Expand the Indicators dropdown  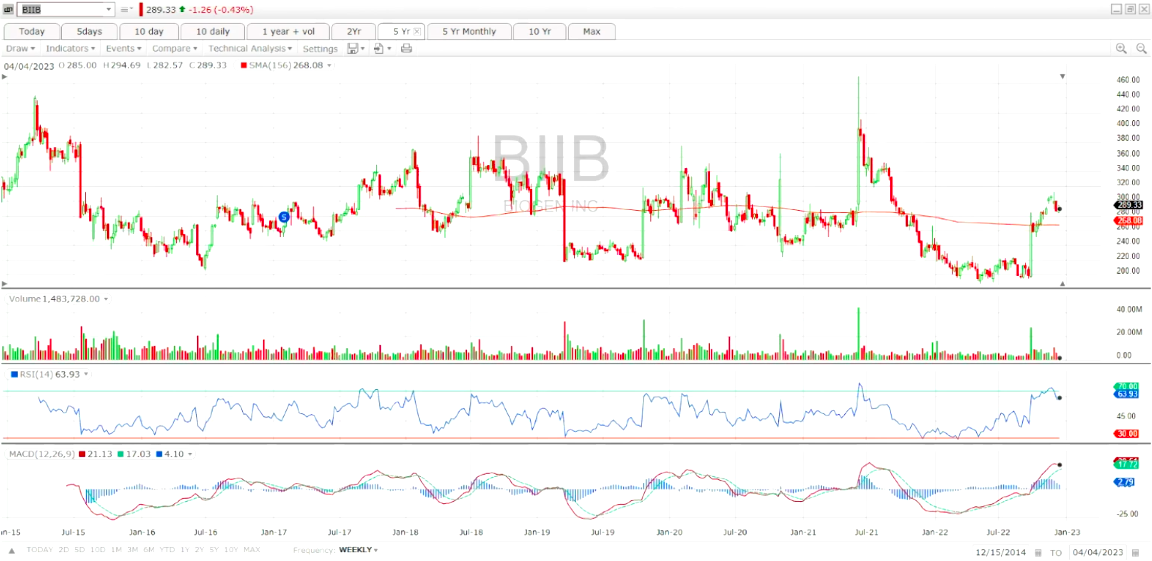pyautogui.click(x=71, y=48)
